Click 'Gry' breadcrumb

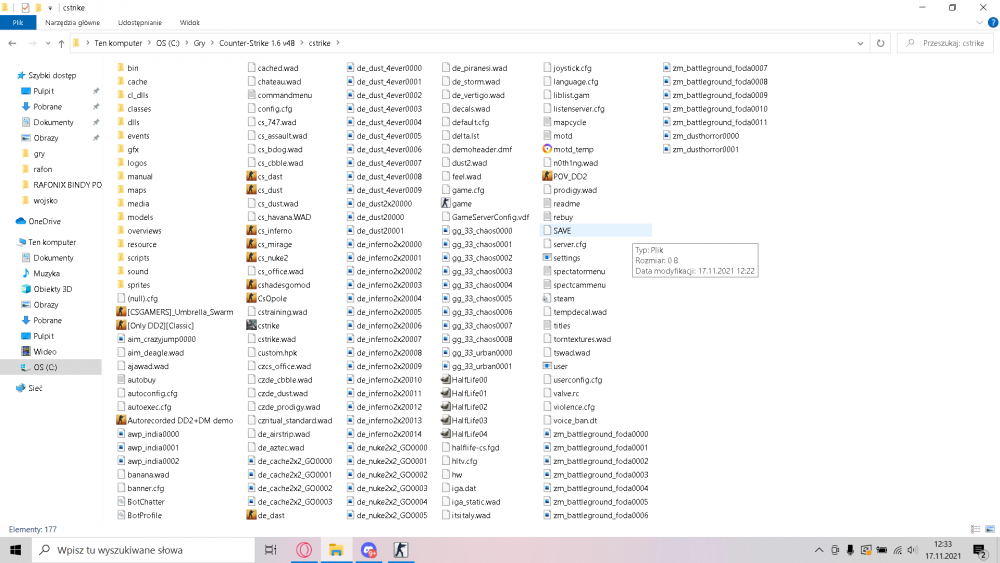200,43
